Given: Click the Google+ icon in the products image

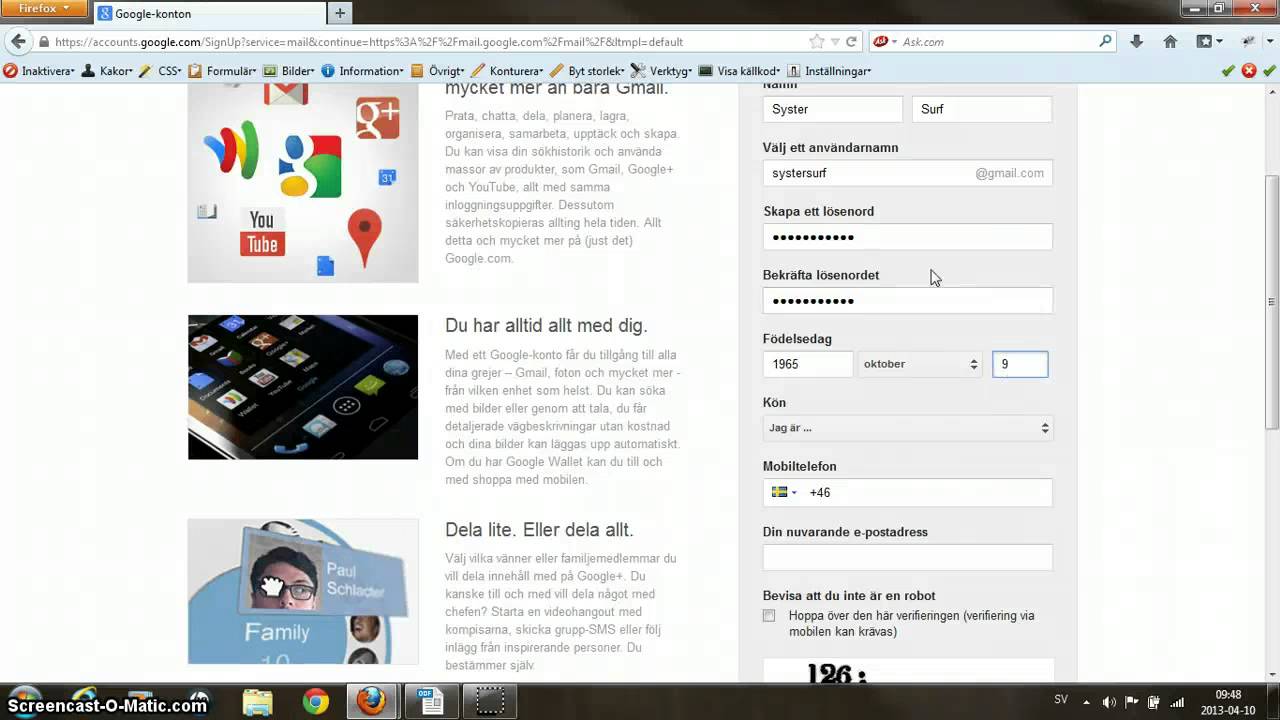Looking at the screenshot, I should tap(378, 119).
